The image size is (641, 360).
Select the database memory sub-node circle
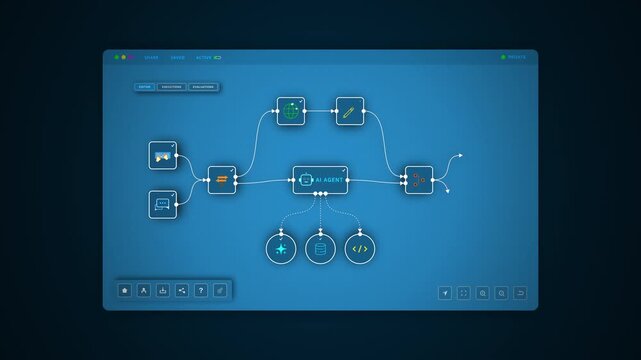click(320, 248)
